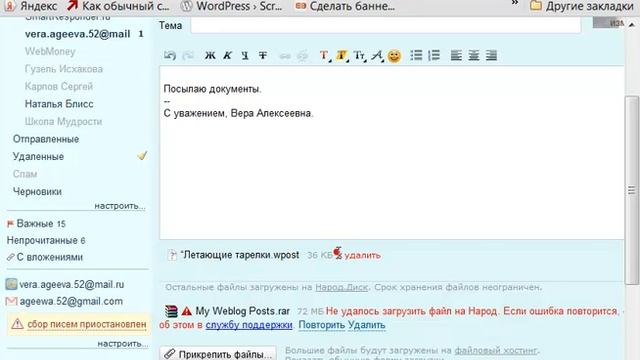Center the text alignment
This screenshot has width=640, height=360.
(474, 55)
